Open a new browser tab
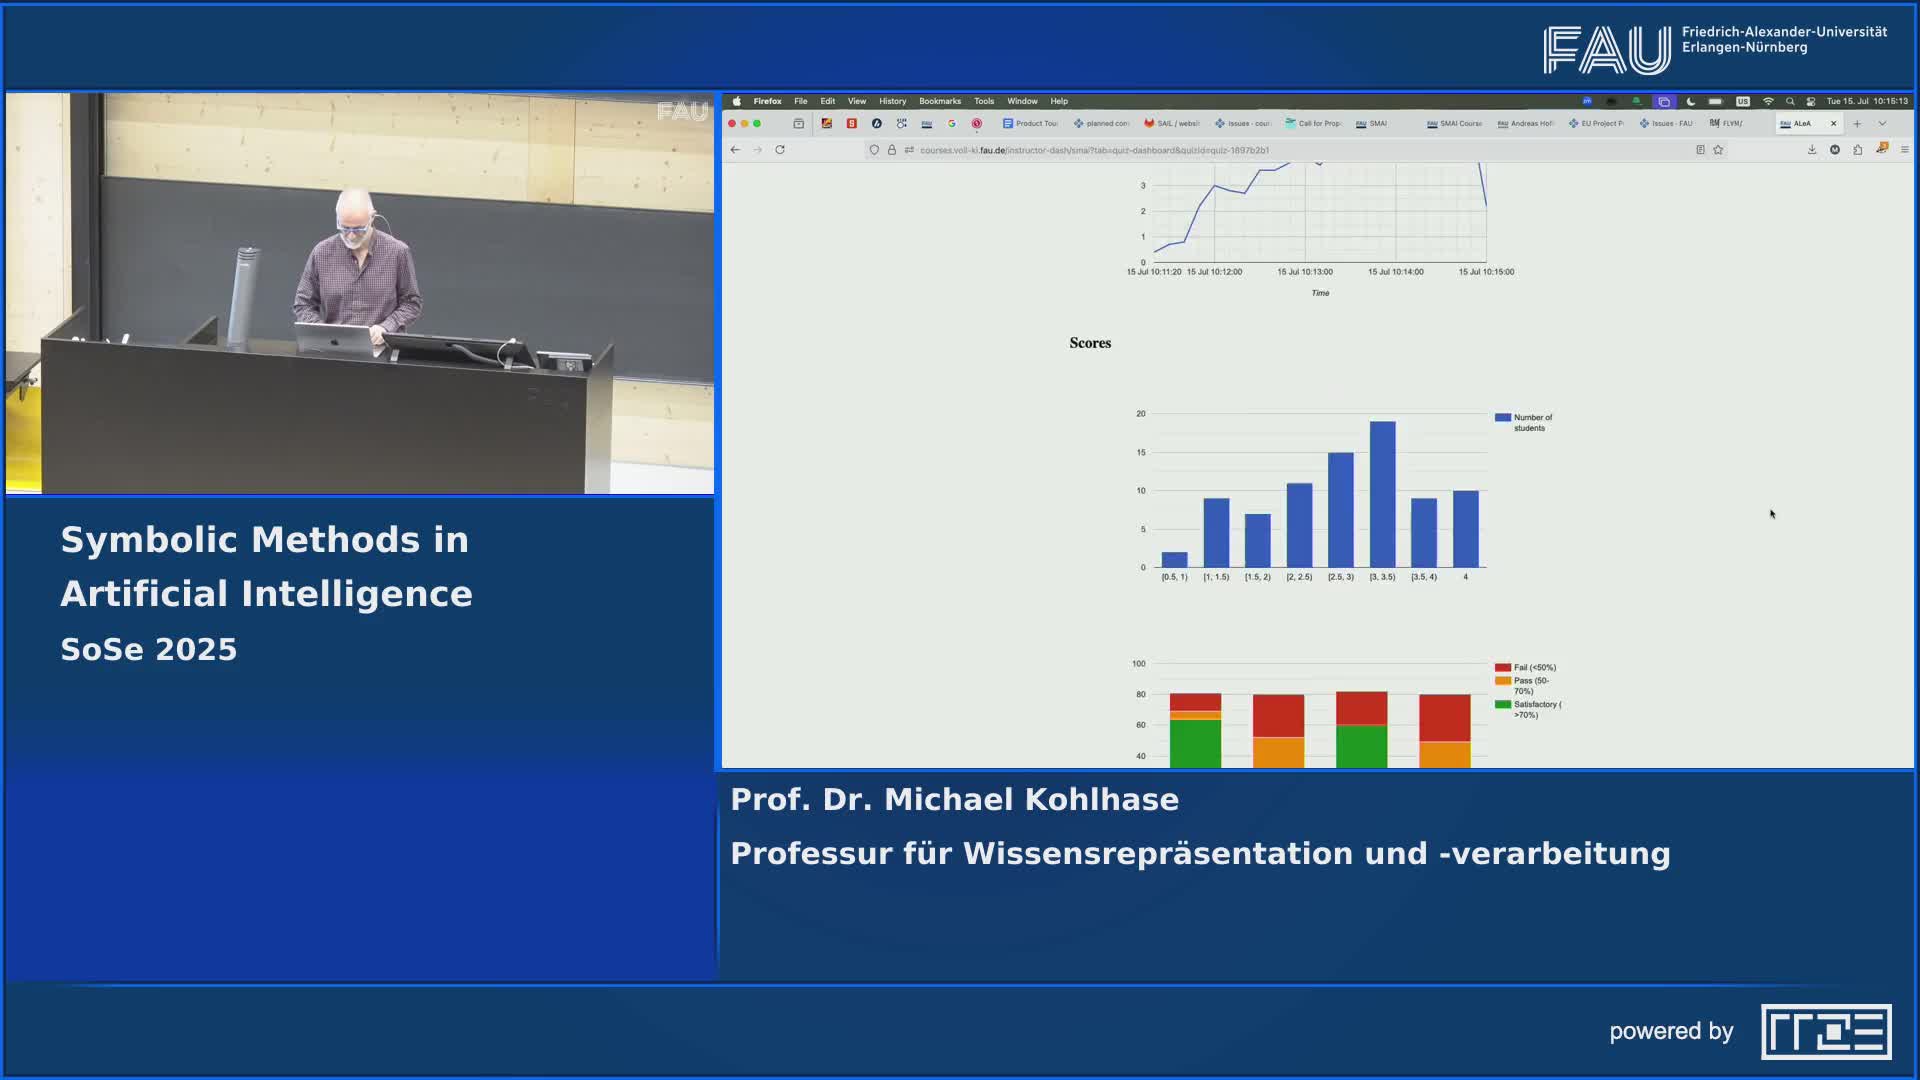This screenshot has height=1080, width=1920. (1857, 124)
